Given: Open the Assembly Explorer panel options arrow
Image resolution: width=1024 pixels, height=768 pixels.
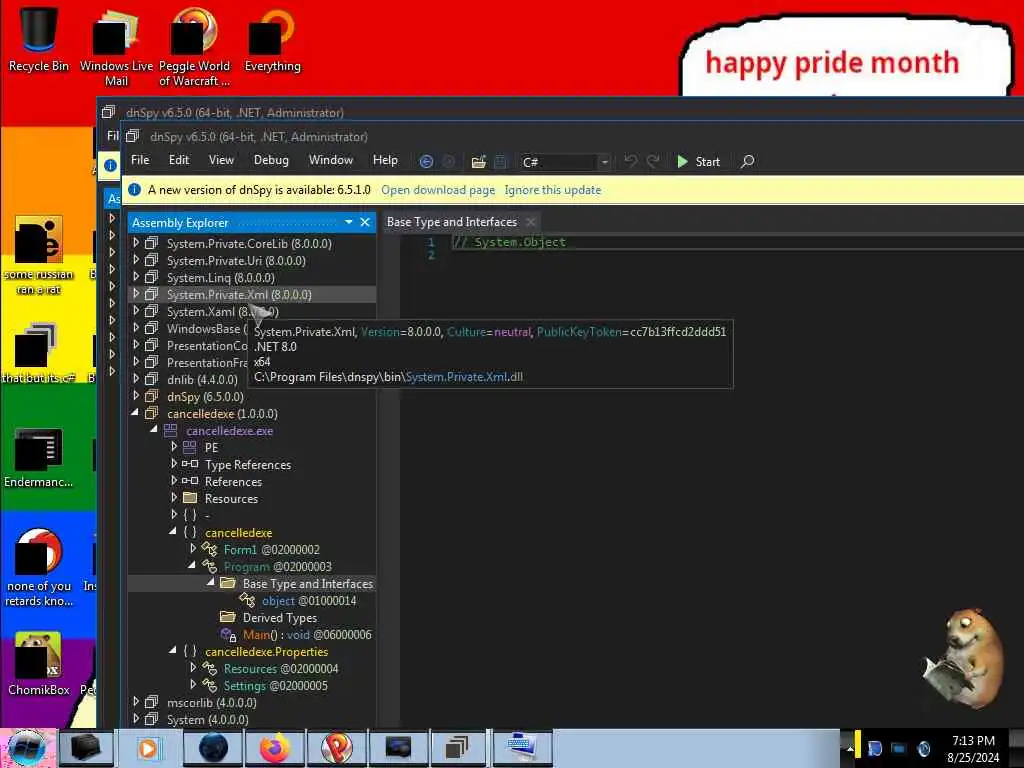Looking at the screenshot, I should 349,223.
